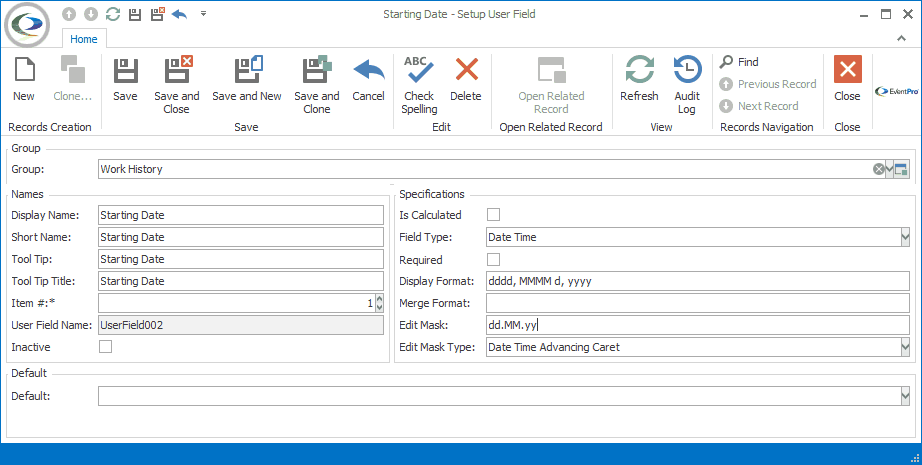Click the quick access save icon

pos(135,14)
